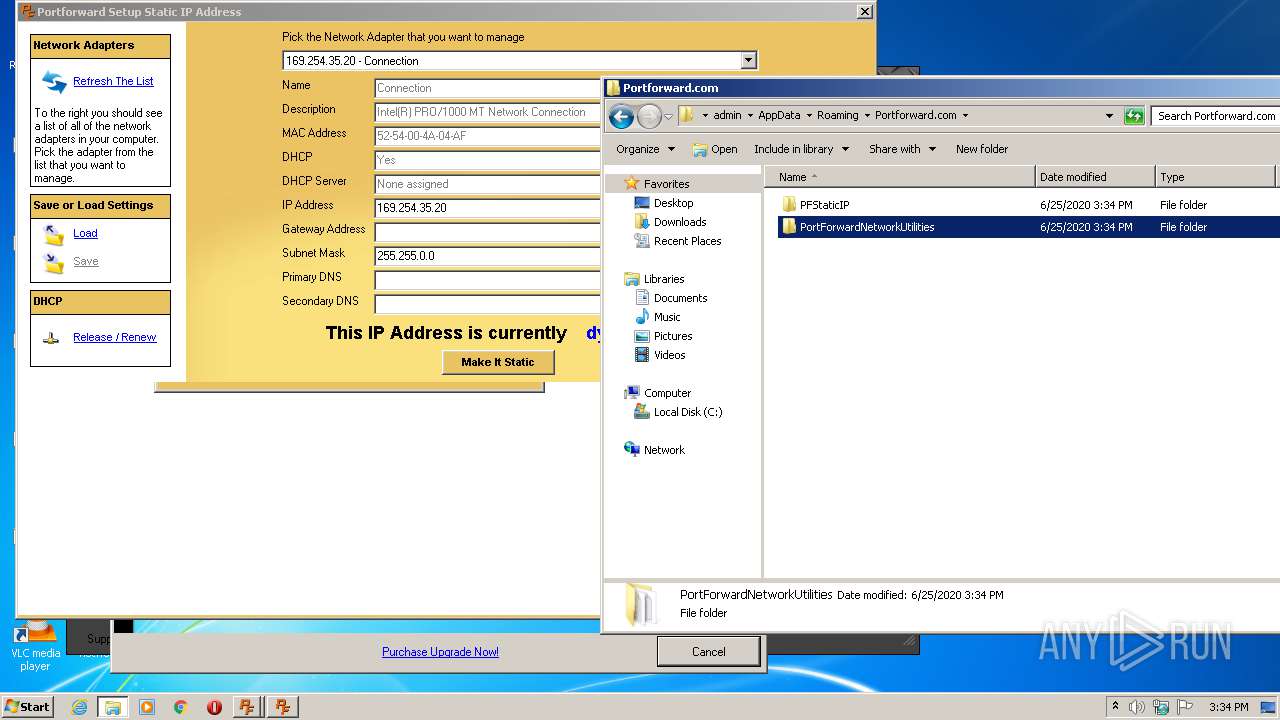Switch to second Portforward taskbar app
The image size is (1280, 720).
pos(283,707)
